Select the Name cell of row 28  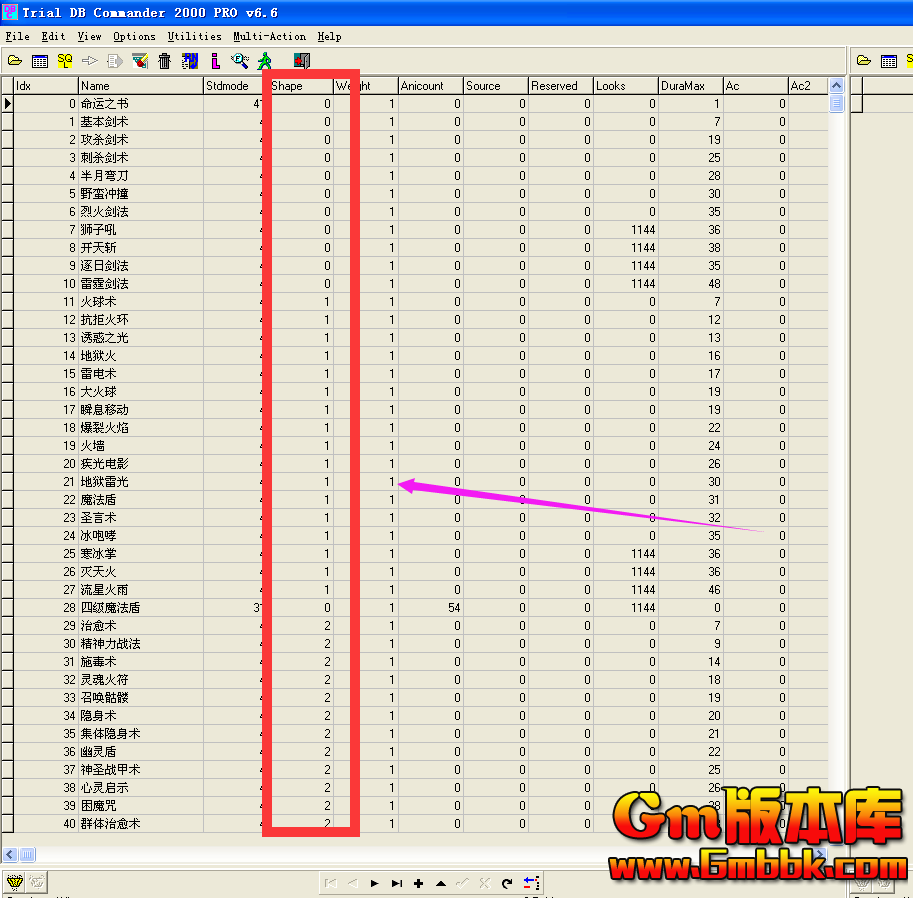[138, 608]
